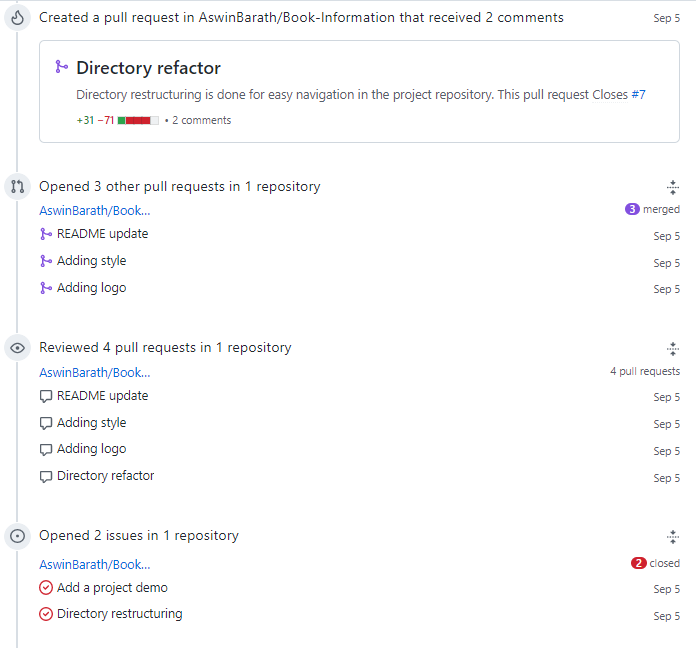Click the pull request icon beside Opened 3 other
Viewport: 696px width, 648px height.
17,186
